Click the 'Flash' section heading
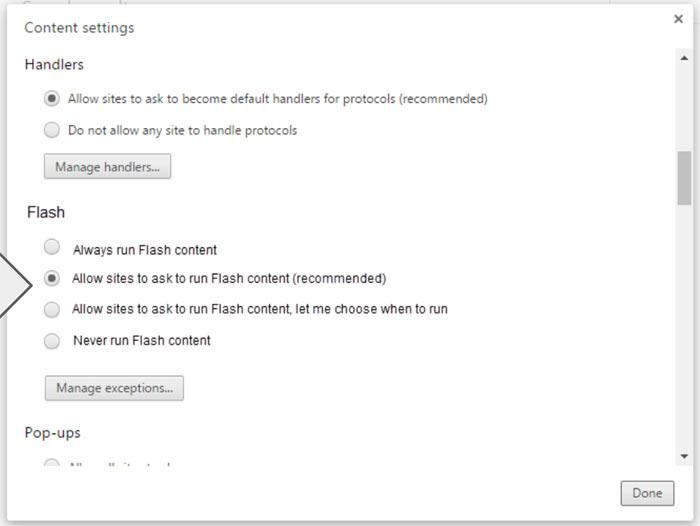Image resolution: width=700 pixels, height=526 pixels. [x=46, y=212]
